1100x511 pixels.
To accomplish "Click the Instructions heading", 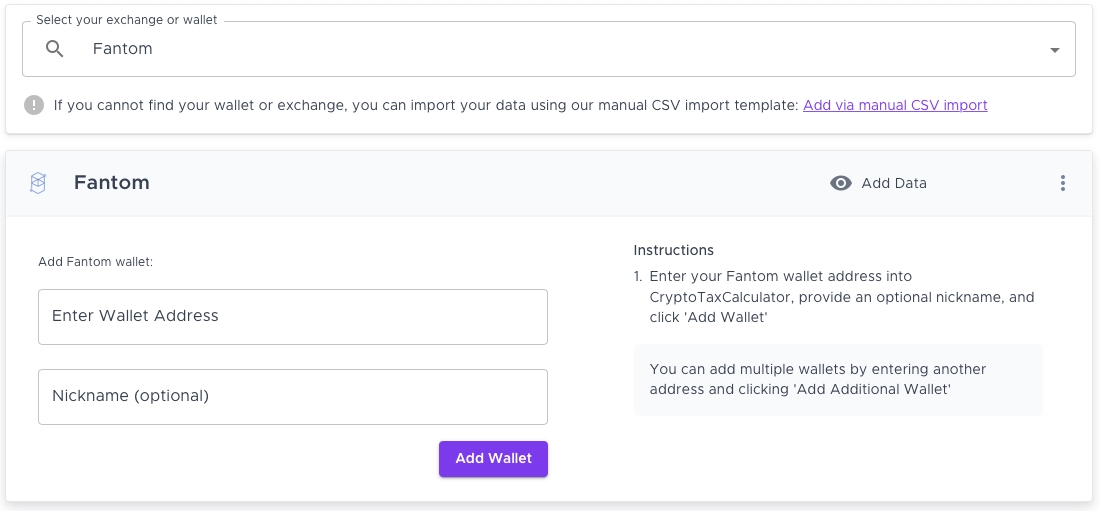I will (674, 250).
